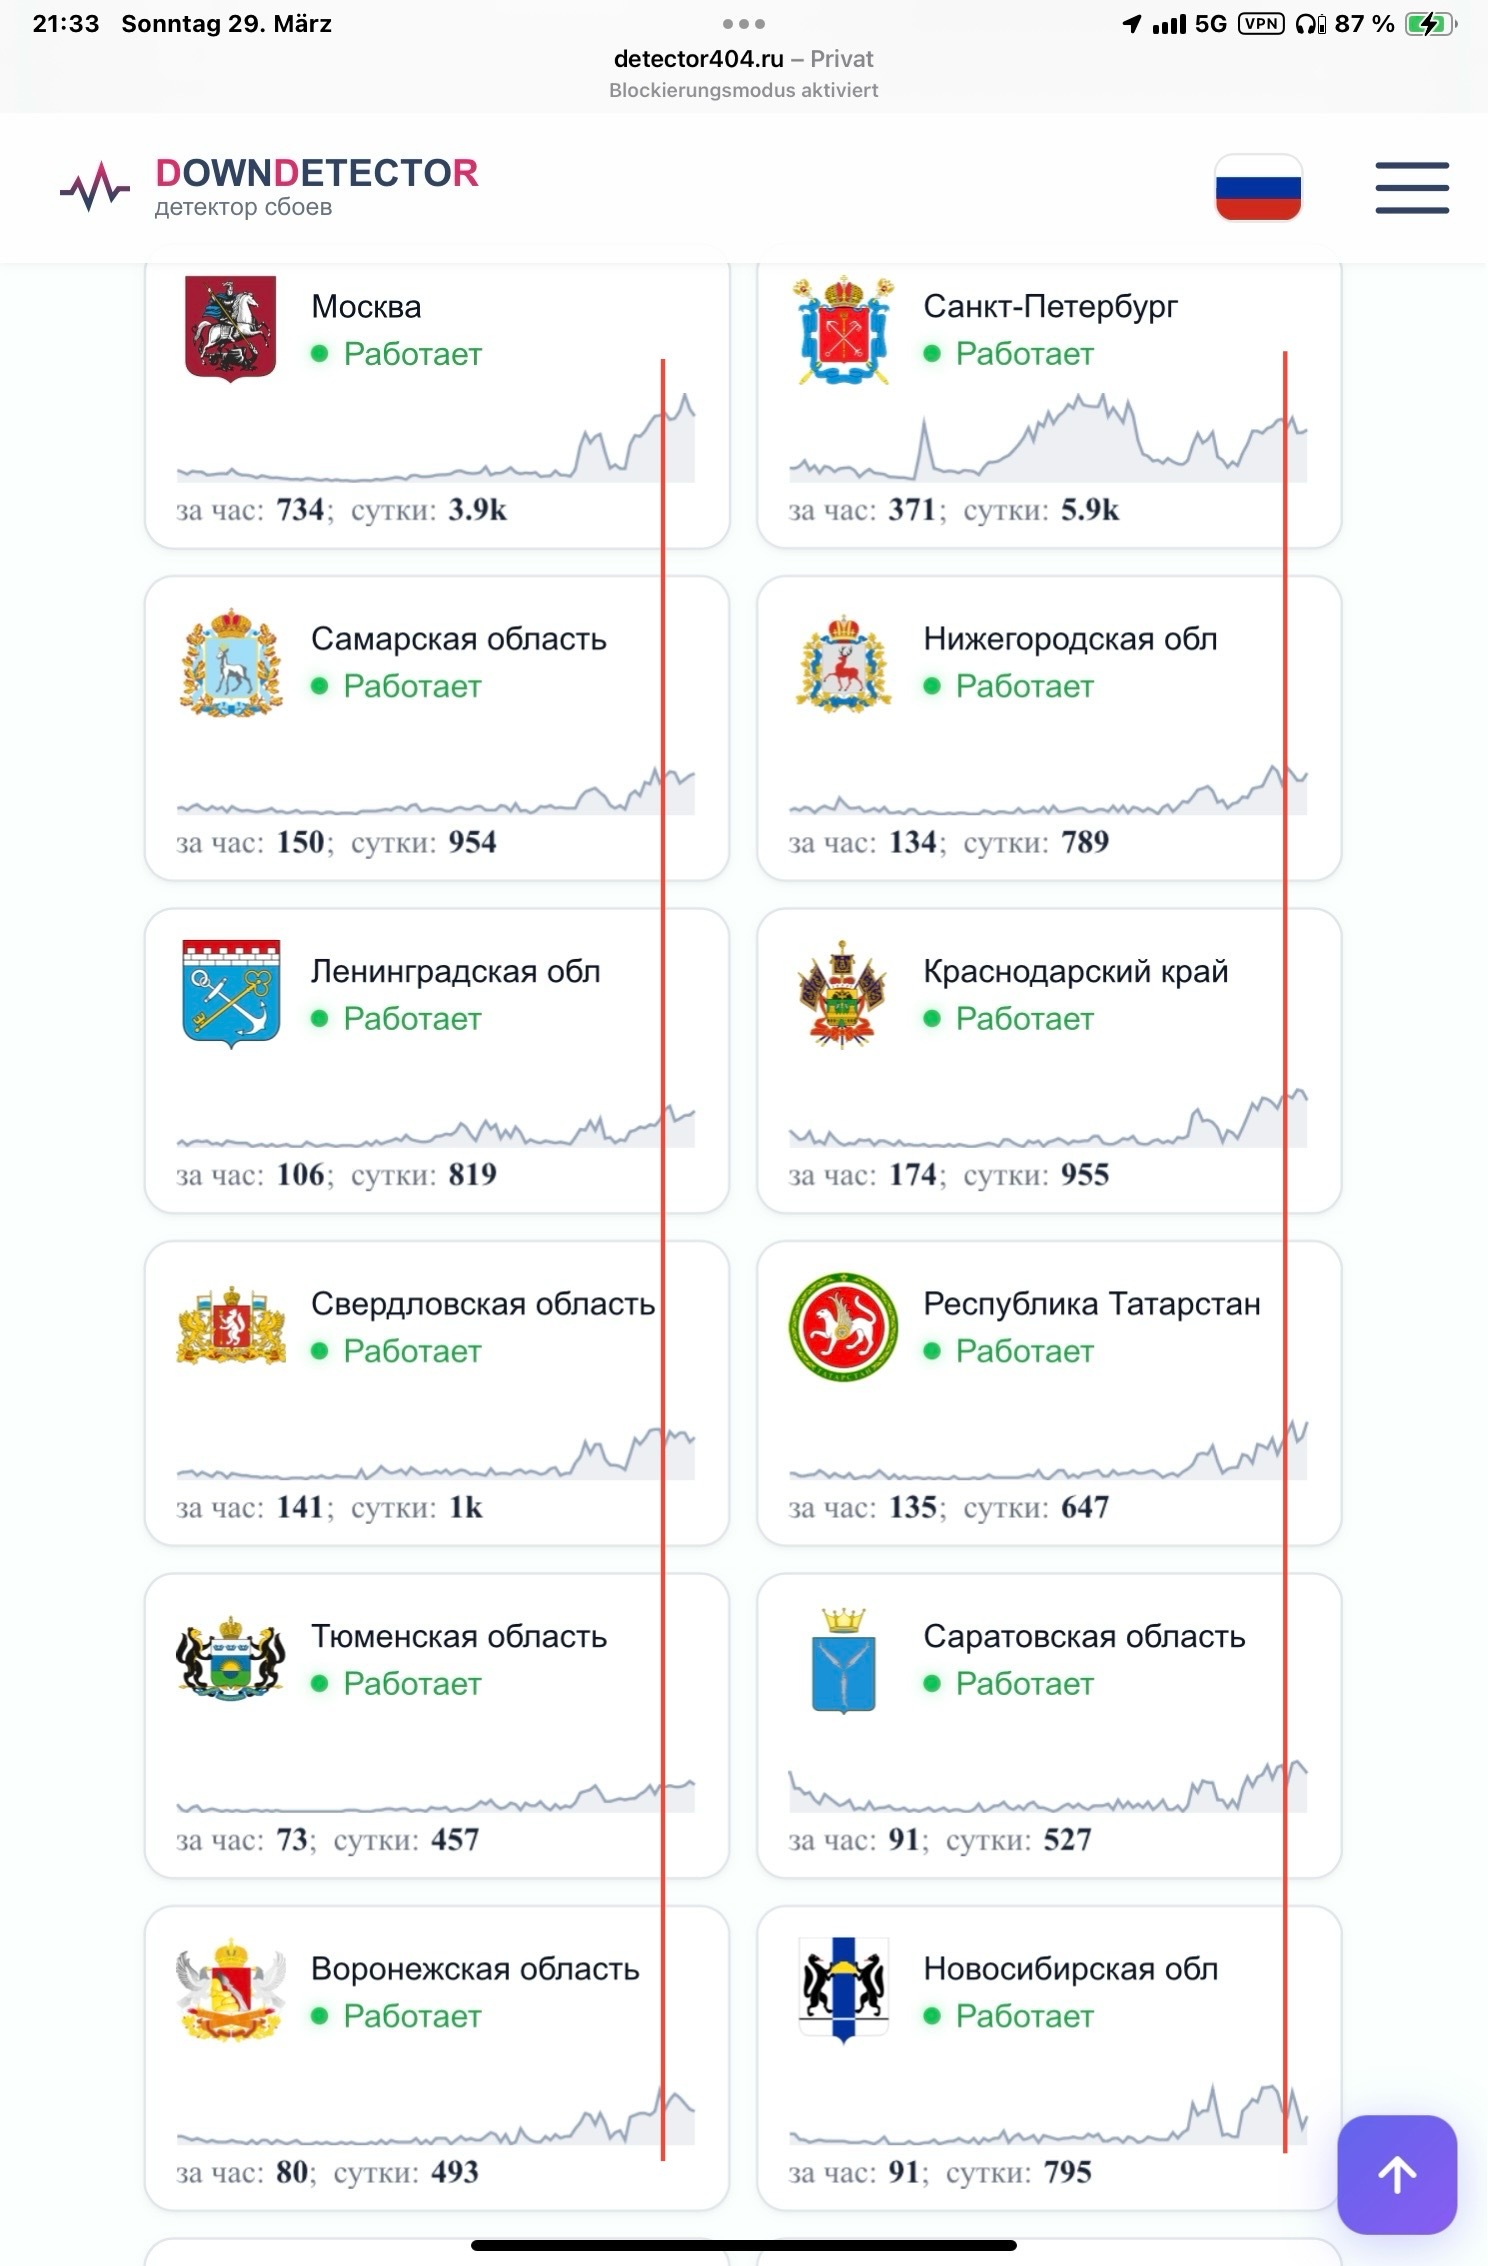Tap the Nizhny Novgorod deer emblem

point(843,662)
